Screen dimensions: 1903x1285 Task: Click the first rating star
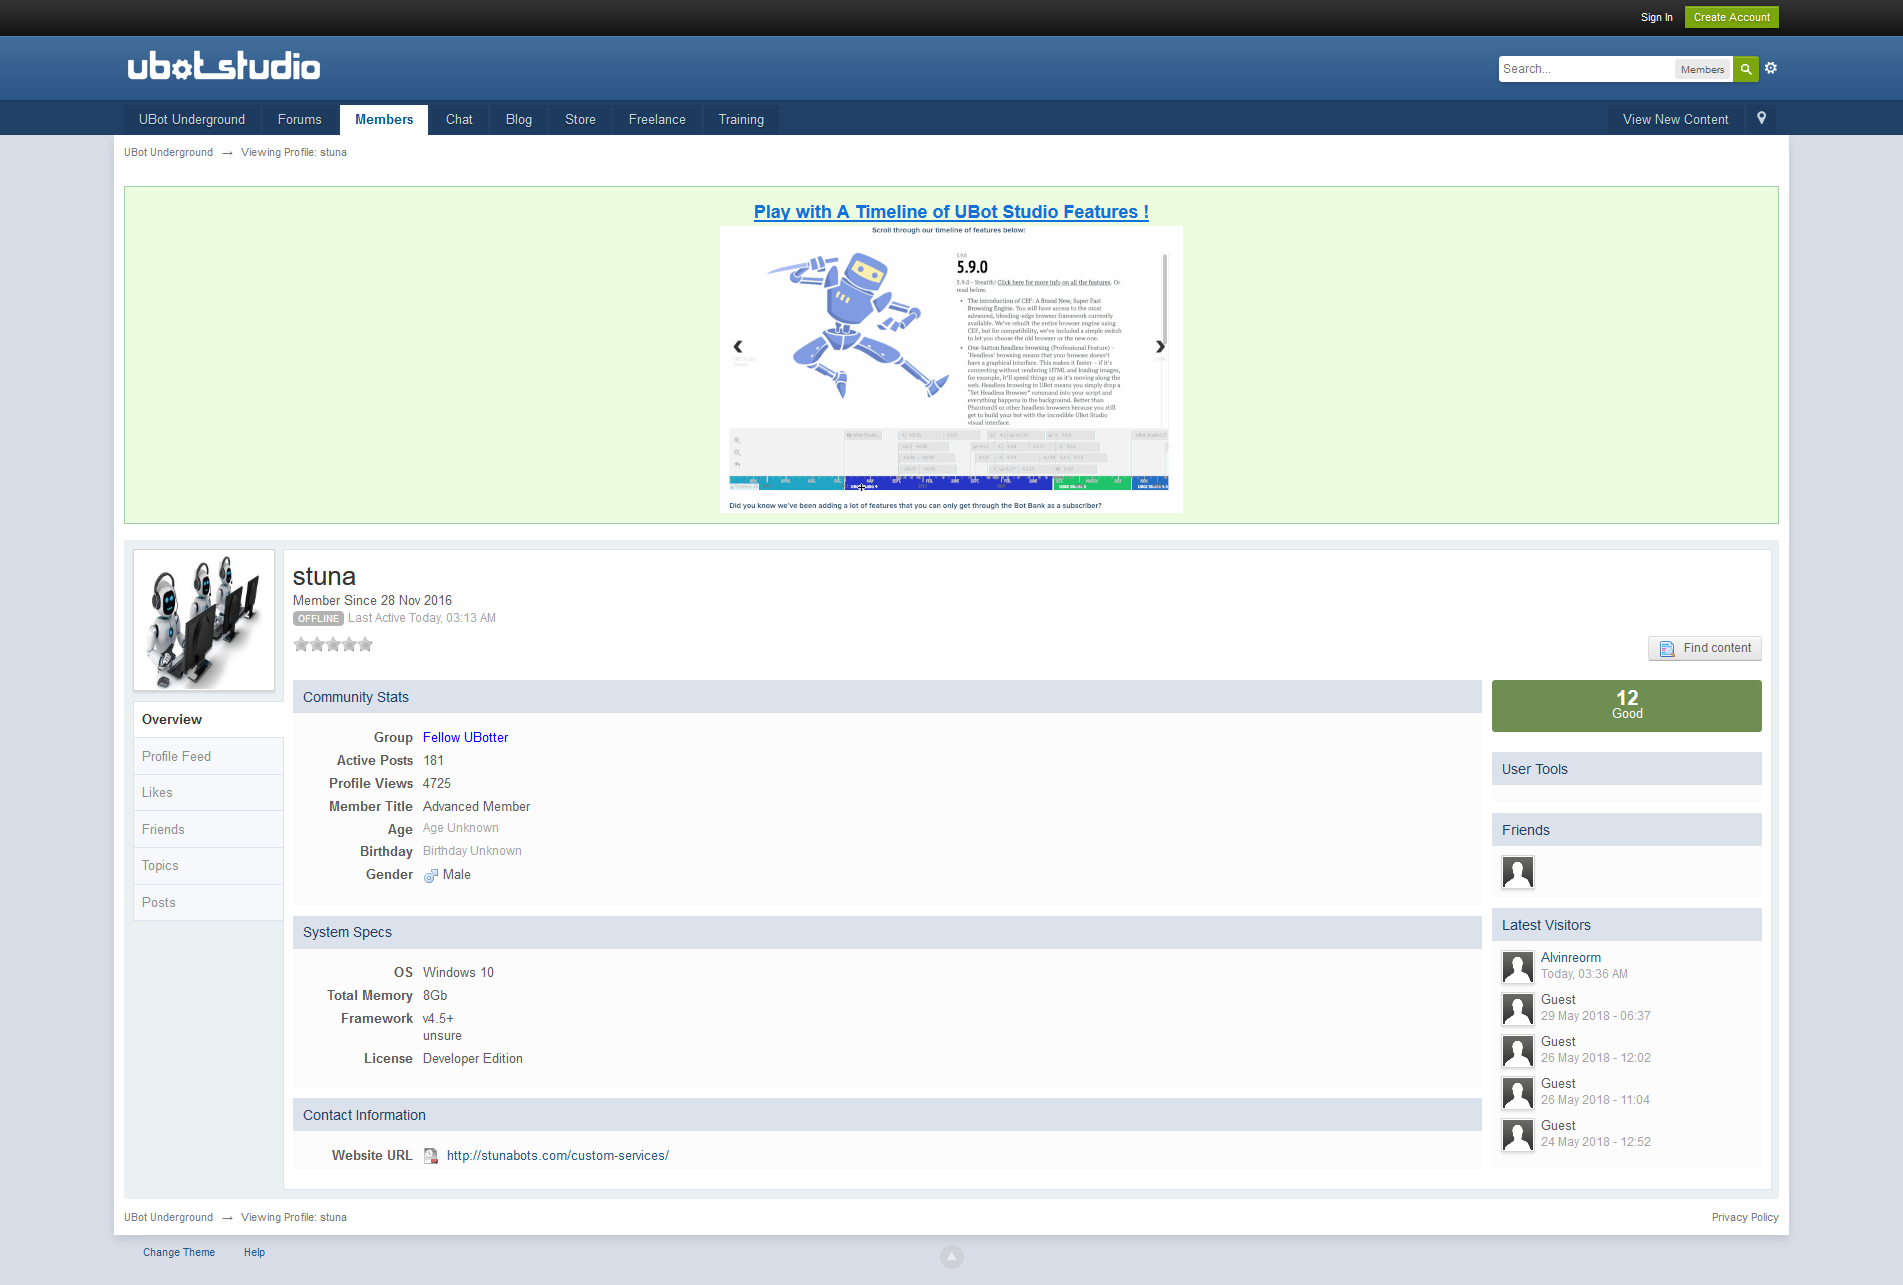(301, 645)
